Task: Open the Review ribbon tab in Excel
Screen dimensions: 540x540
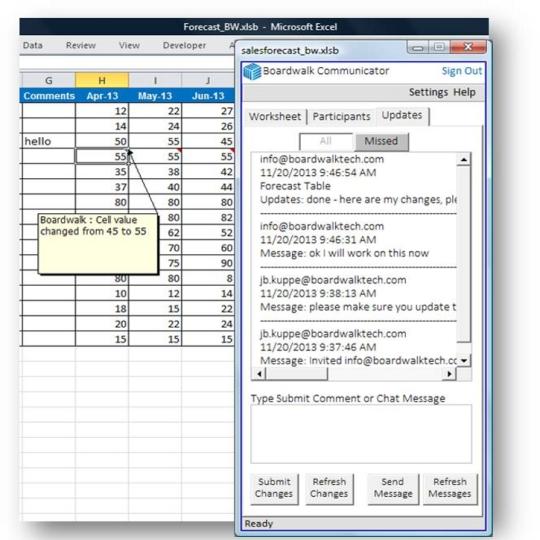Action: pos(81,45)
